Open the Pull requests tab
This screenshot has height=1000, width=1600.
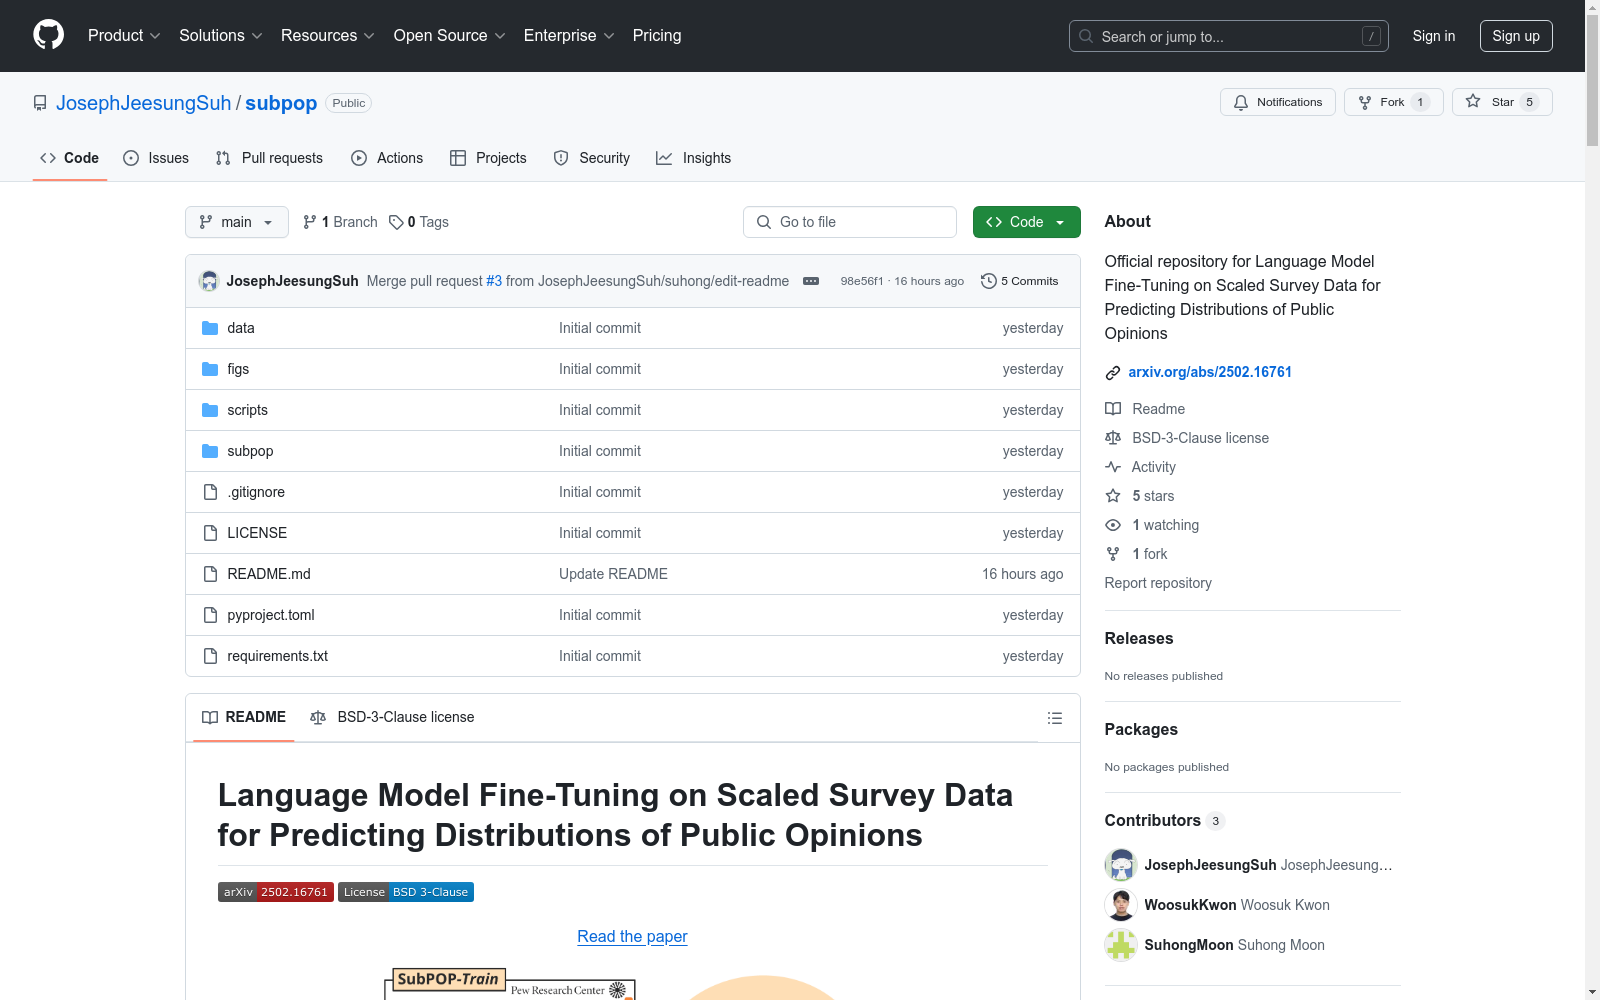click(269, 158)
